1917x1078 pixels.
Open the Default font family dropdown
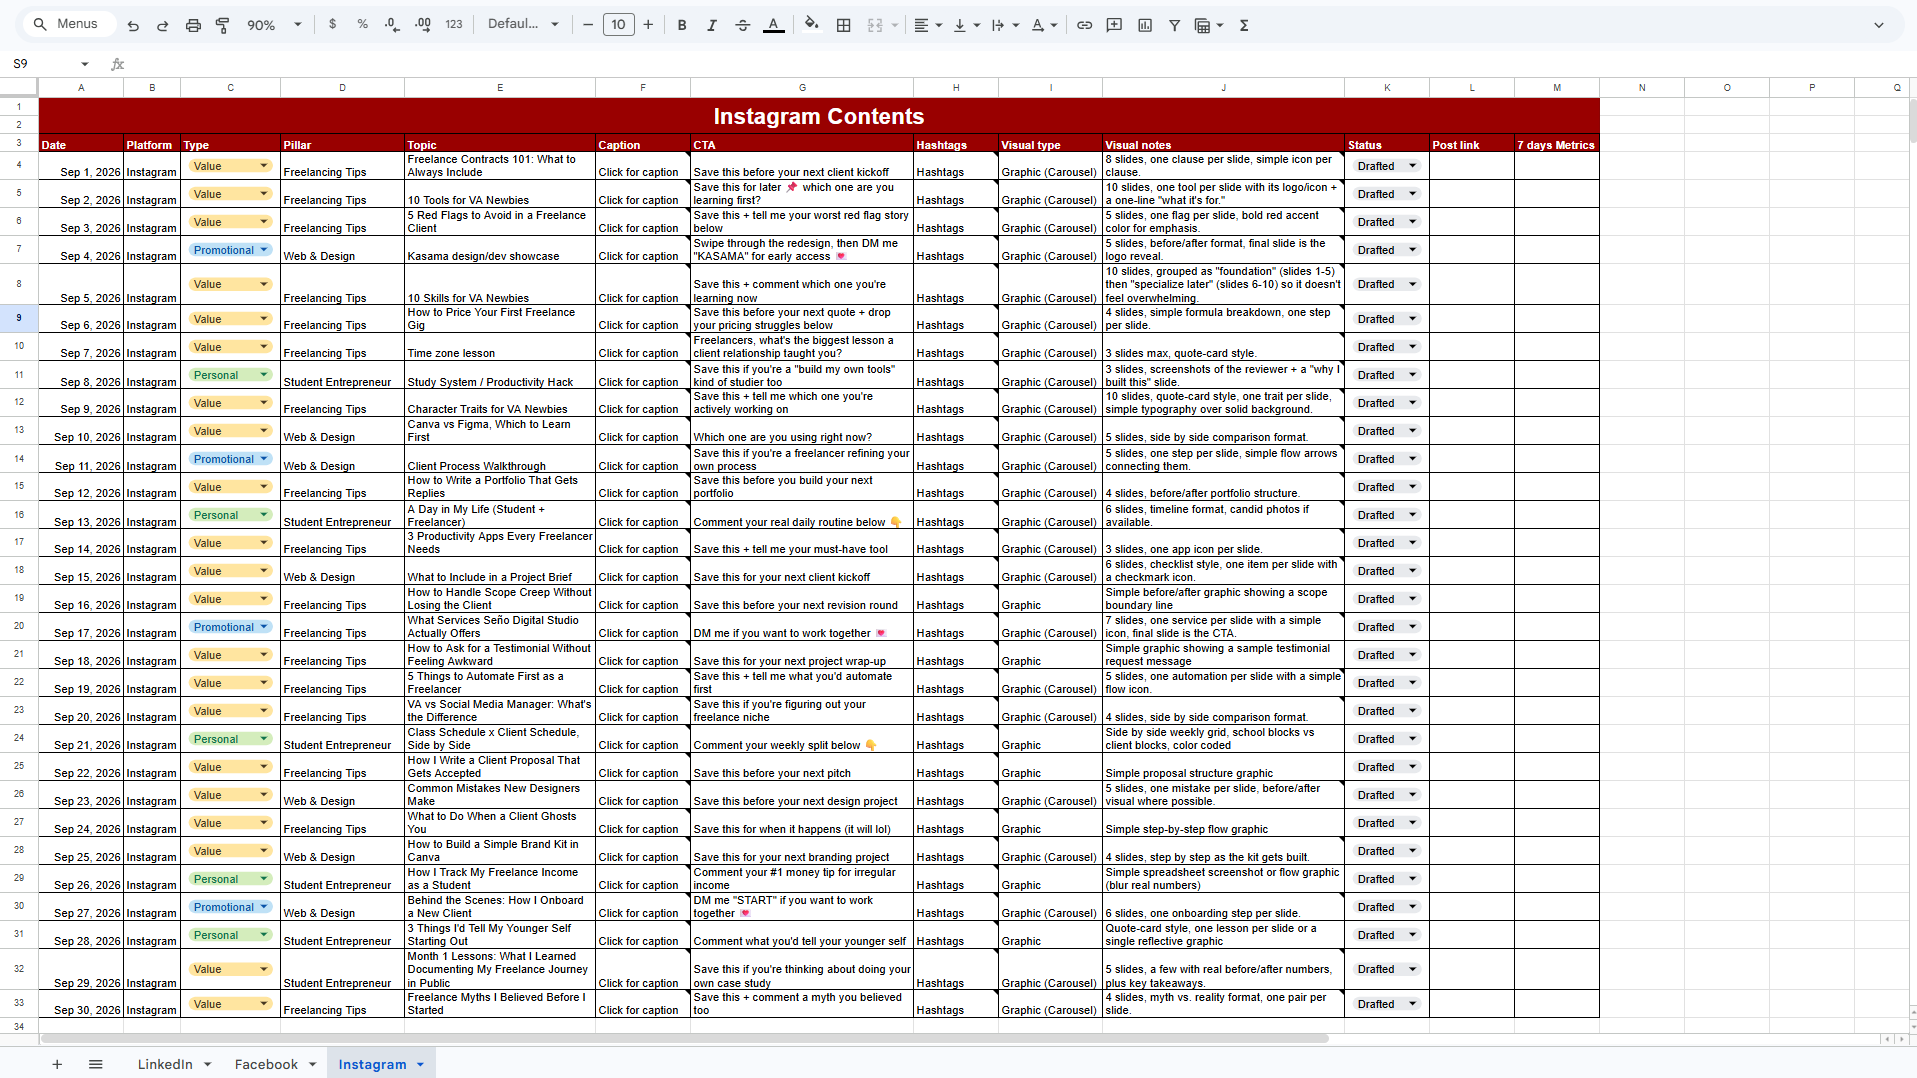click(523, 25)
